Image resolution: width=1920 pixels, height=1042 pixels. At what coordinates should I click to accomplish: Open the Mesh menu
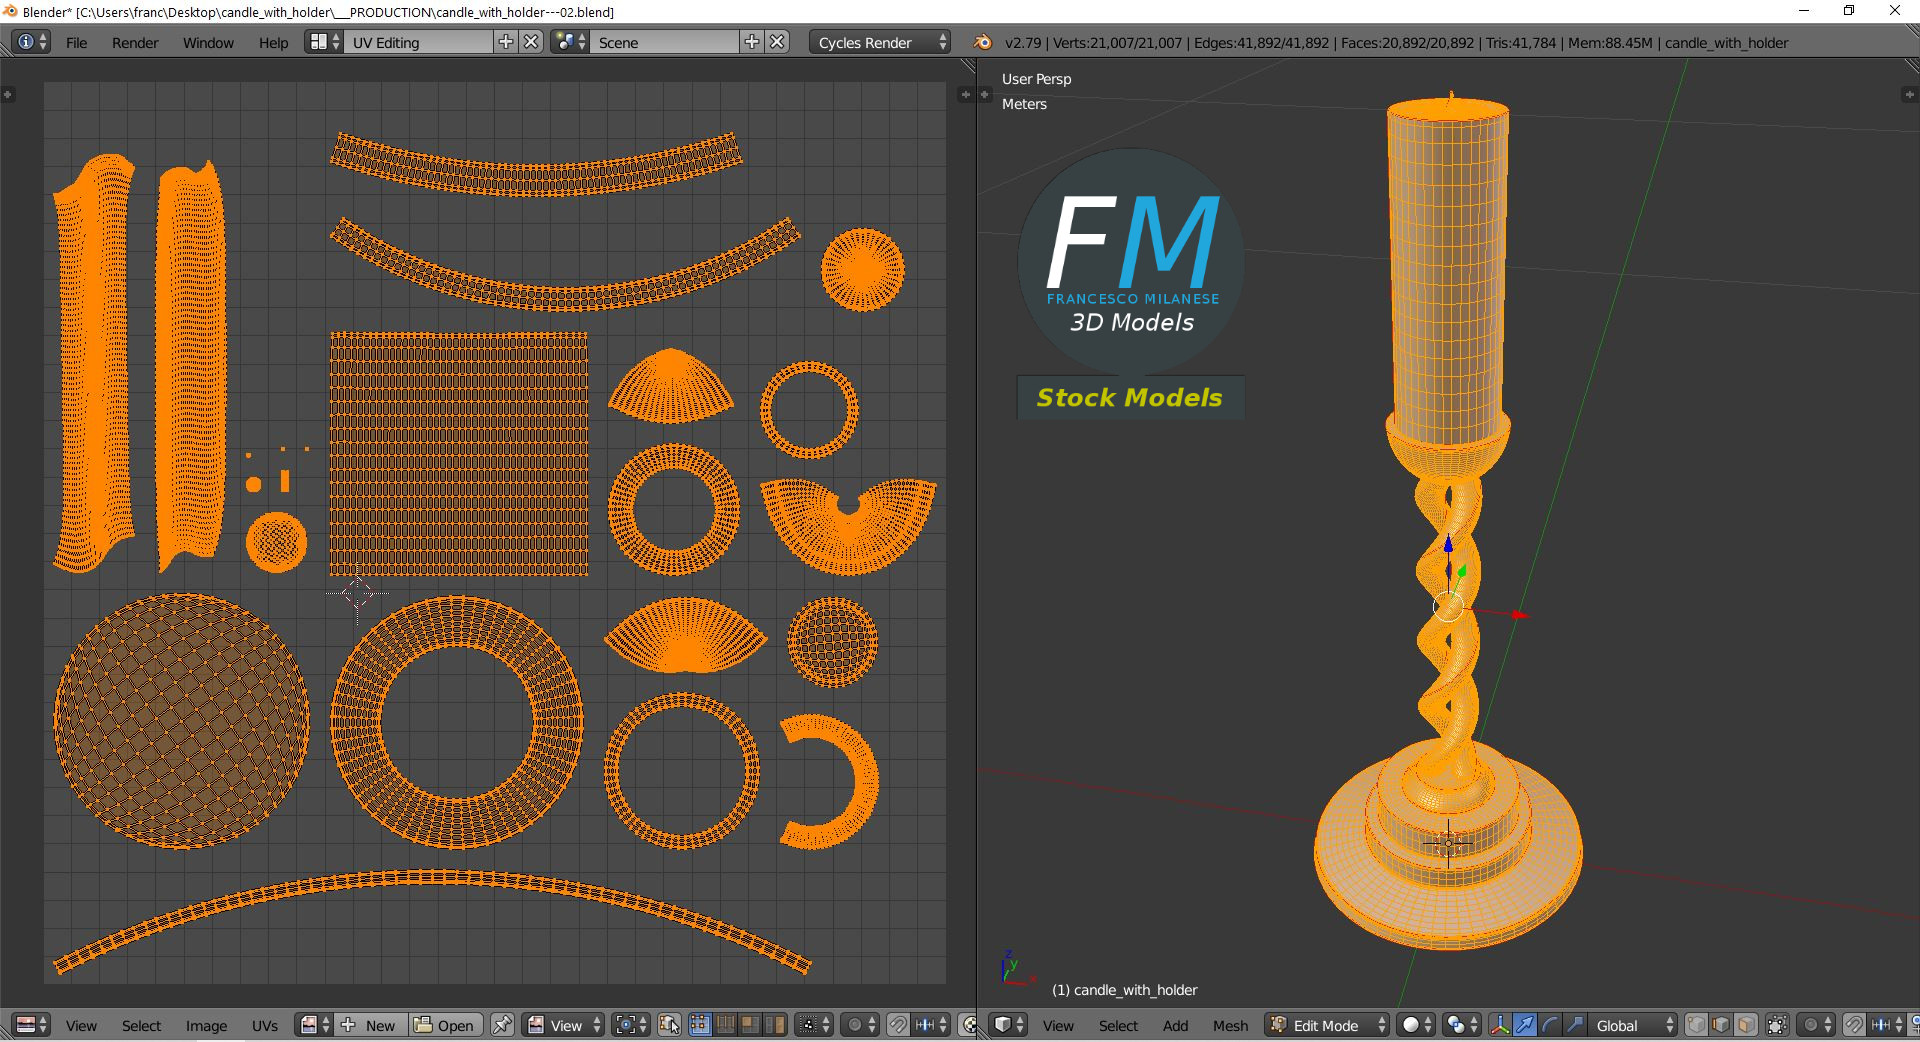point(1230,1026)
